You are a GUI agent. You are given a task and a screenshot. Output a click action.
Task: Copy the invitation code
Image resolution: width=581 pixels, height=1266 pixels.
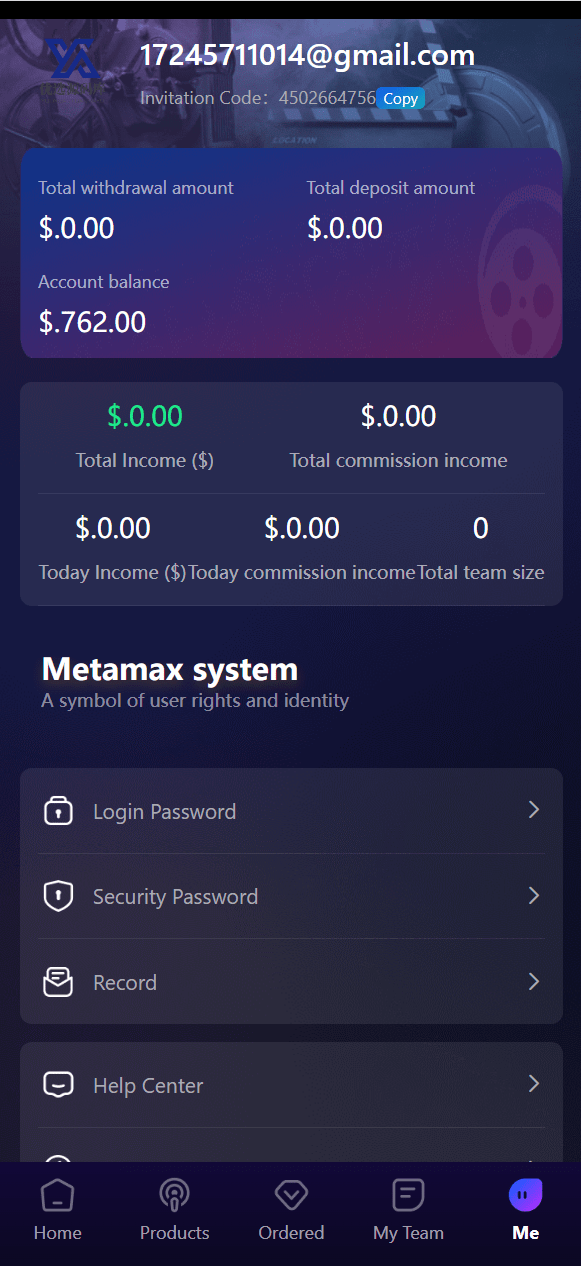[401, 99]
